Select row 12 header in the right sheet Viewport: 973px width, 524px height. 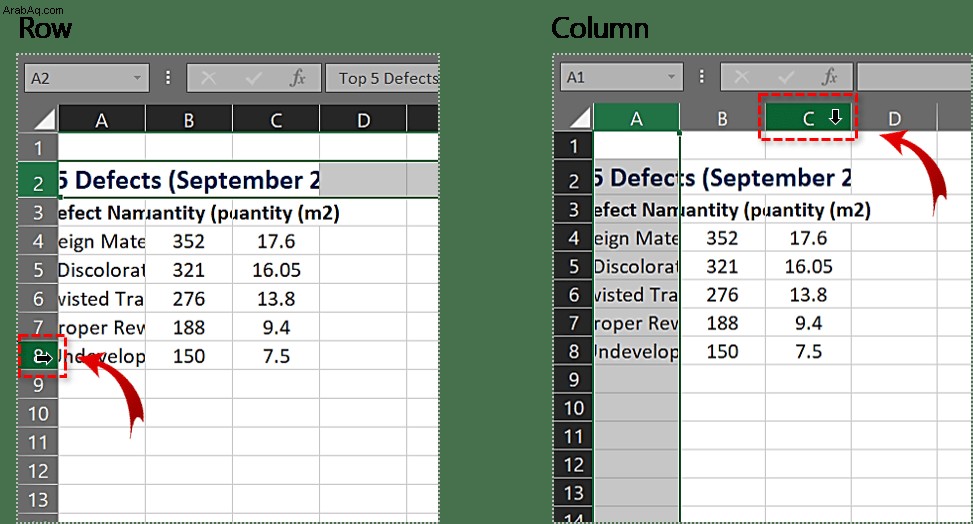pyautogui.click(x=574, y=464)
